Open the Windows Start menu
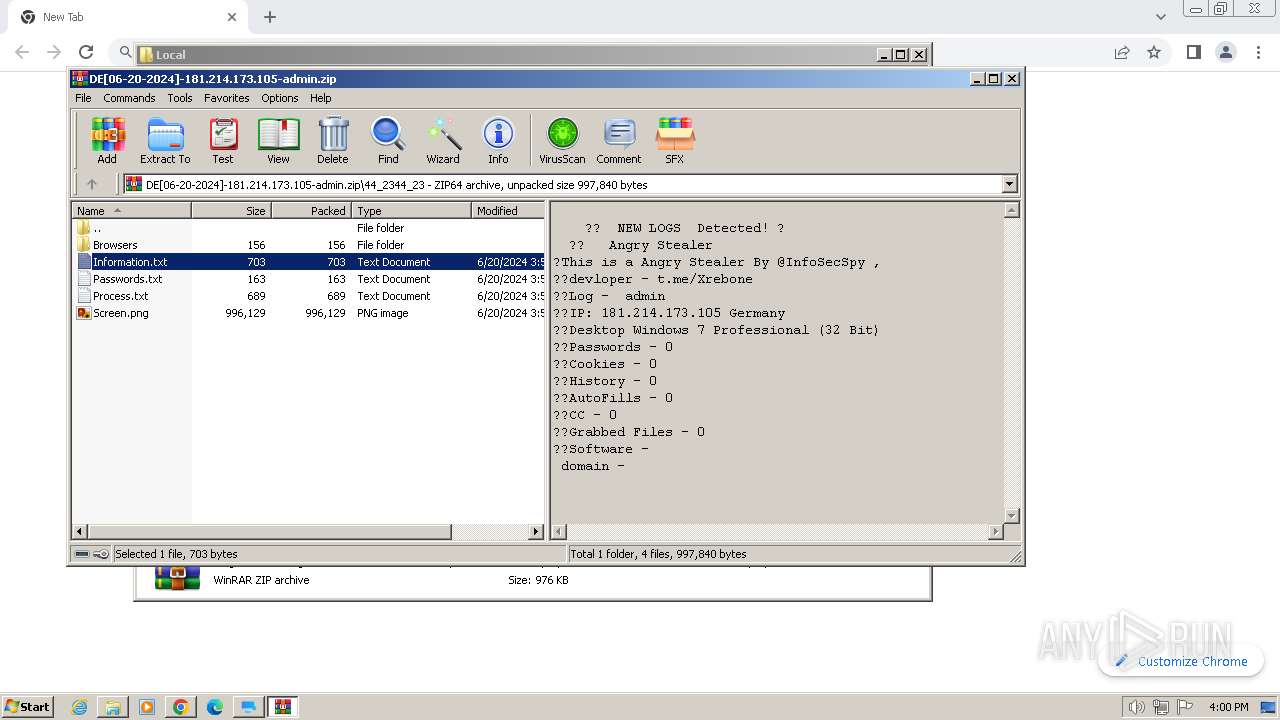The width and height of the screenshot is (1280, 720). coord(28,706)
